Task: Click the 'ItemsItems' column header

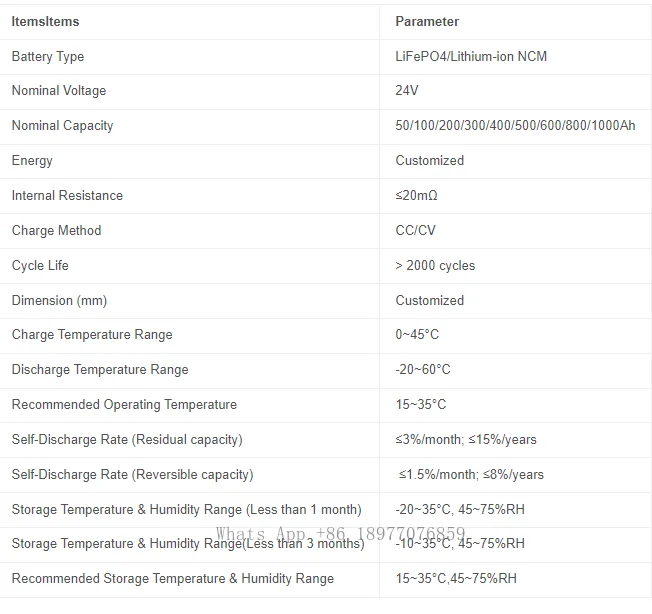Action: tap(45, 21)
